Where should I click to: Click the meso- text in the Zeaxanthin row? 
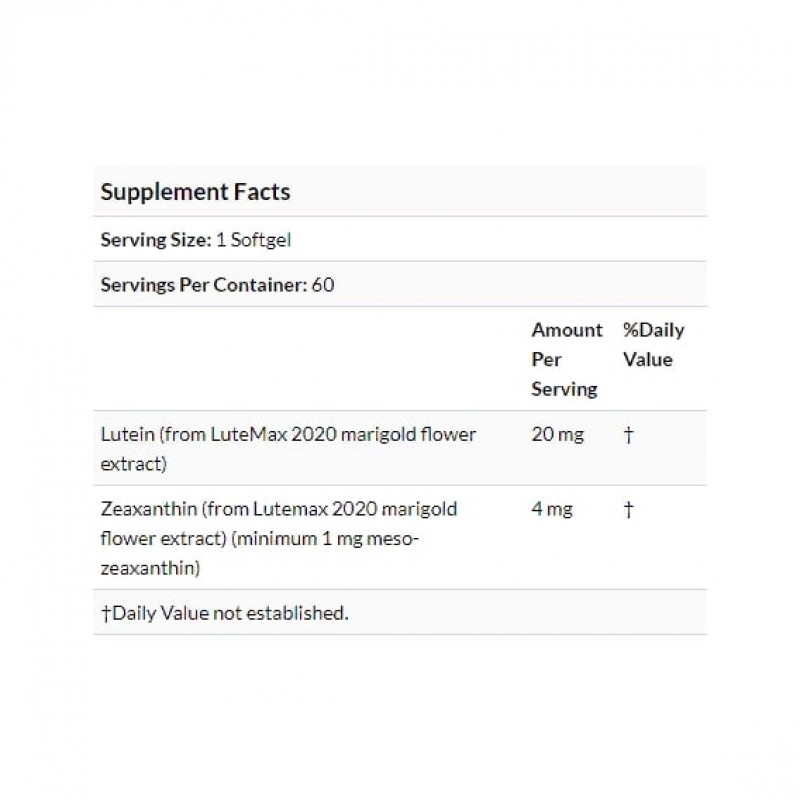(405, 539)
